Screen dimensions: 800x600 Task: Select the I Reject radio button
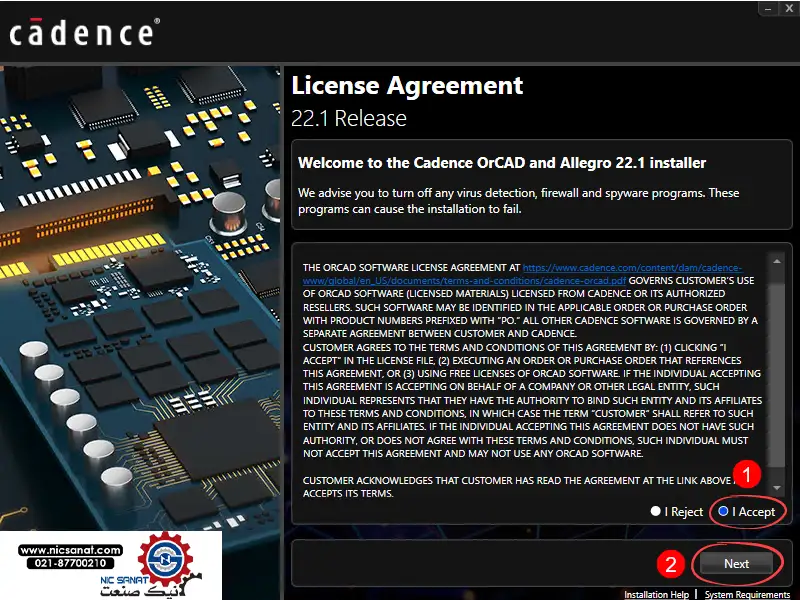tap(656, 511)
